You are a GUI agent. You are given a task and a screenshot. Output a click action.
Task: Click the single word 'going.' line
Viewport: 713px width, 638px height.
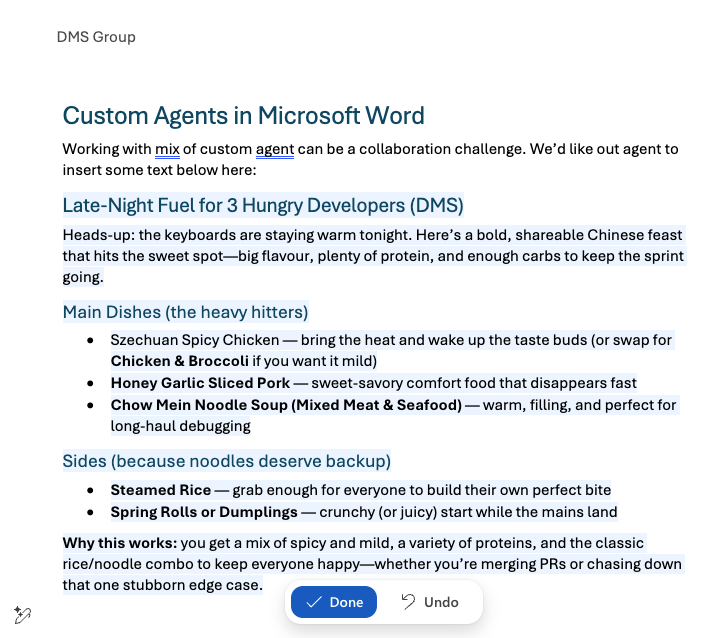(x=83, y=277)
